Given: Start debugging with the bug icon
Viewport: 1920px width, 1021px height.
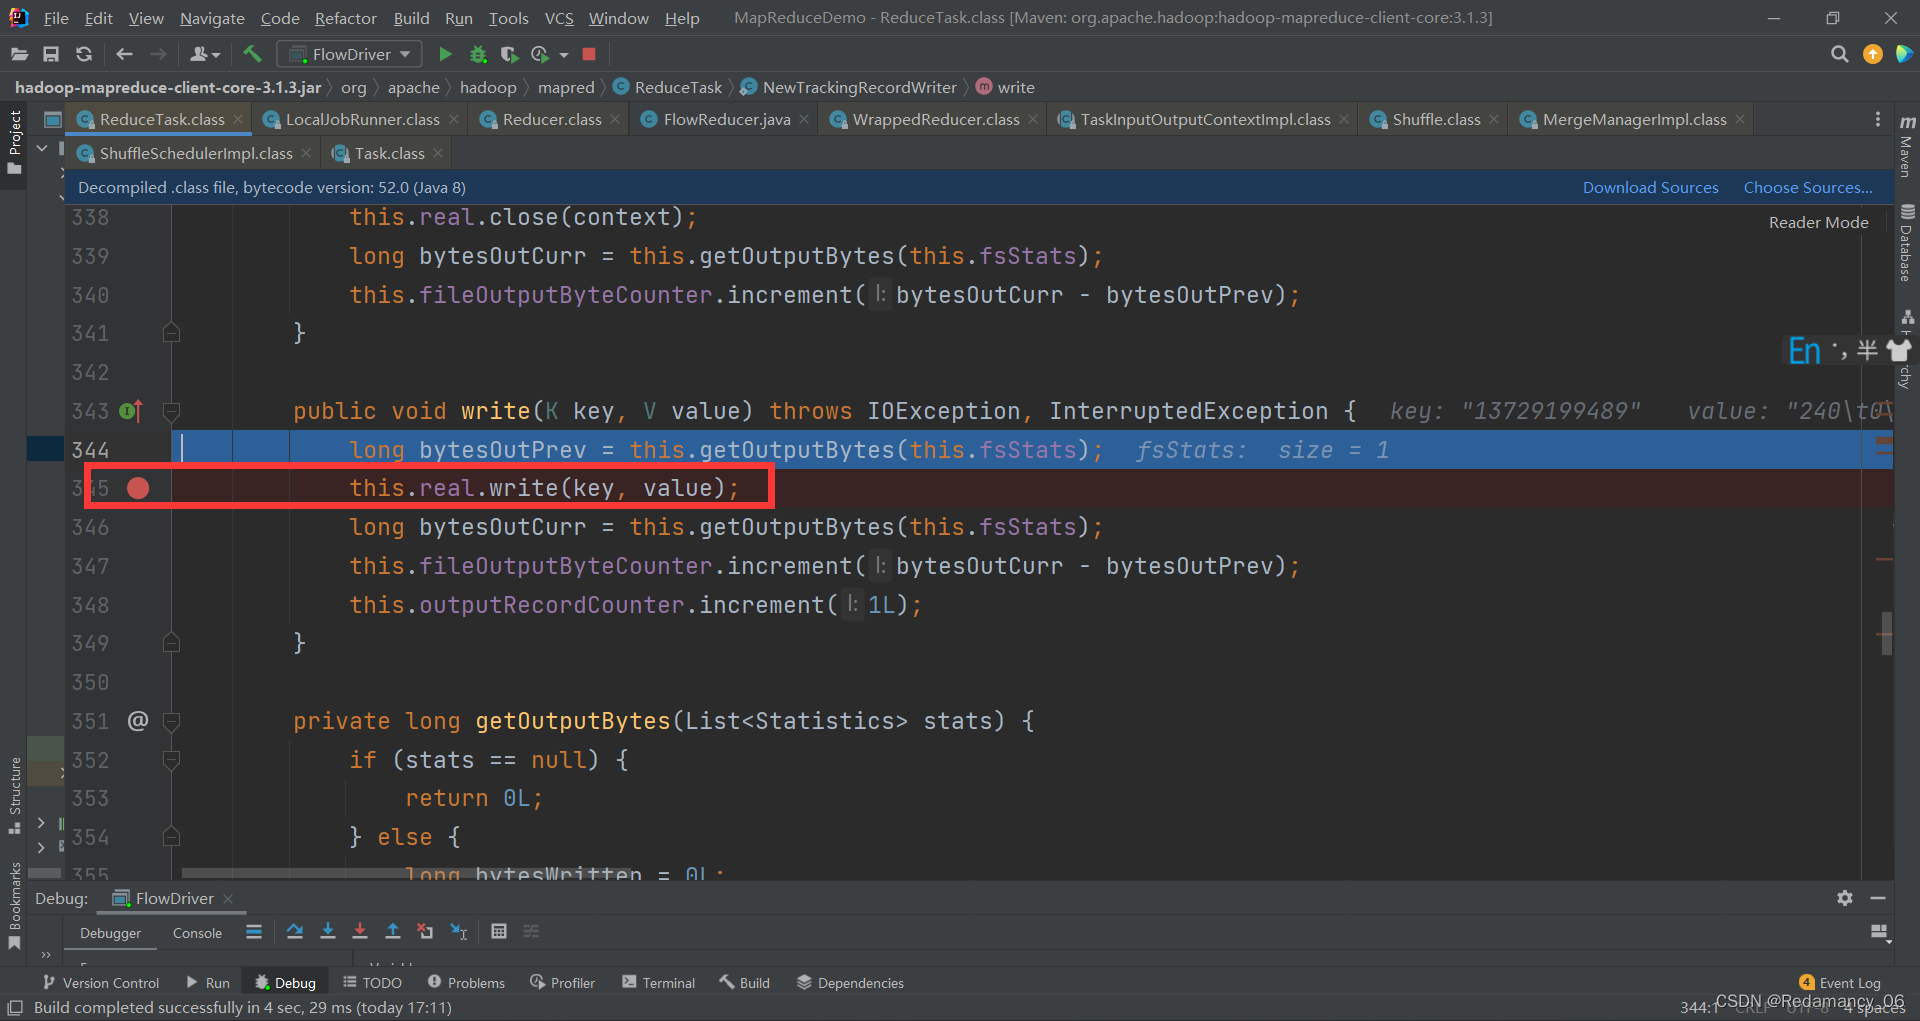Looking at the screenshot, I should pyautogui.click(x=478, y=54).
